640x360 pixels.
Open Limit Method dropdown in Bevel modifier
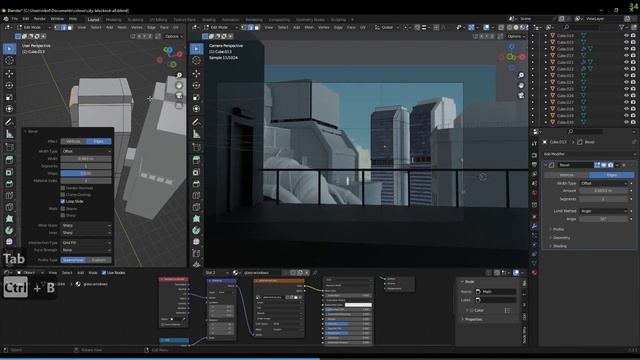(x=604, y=211)
